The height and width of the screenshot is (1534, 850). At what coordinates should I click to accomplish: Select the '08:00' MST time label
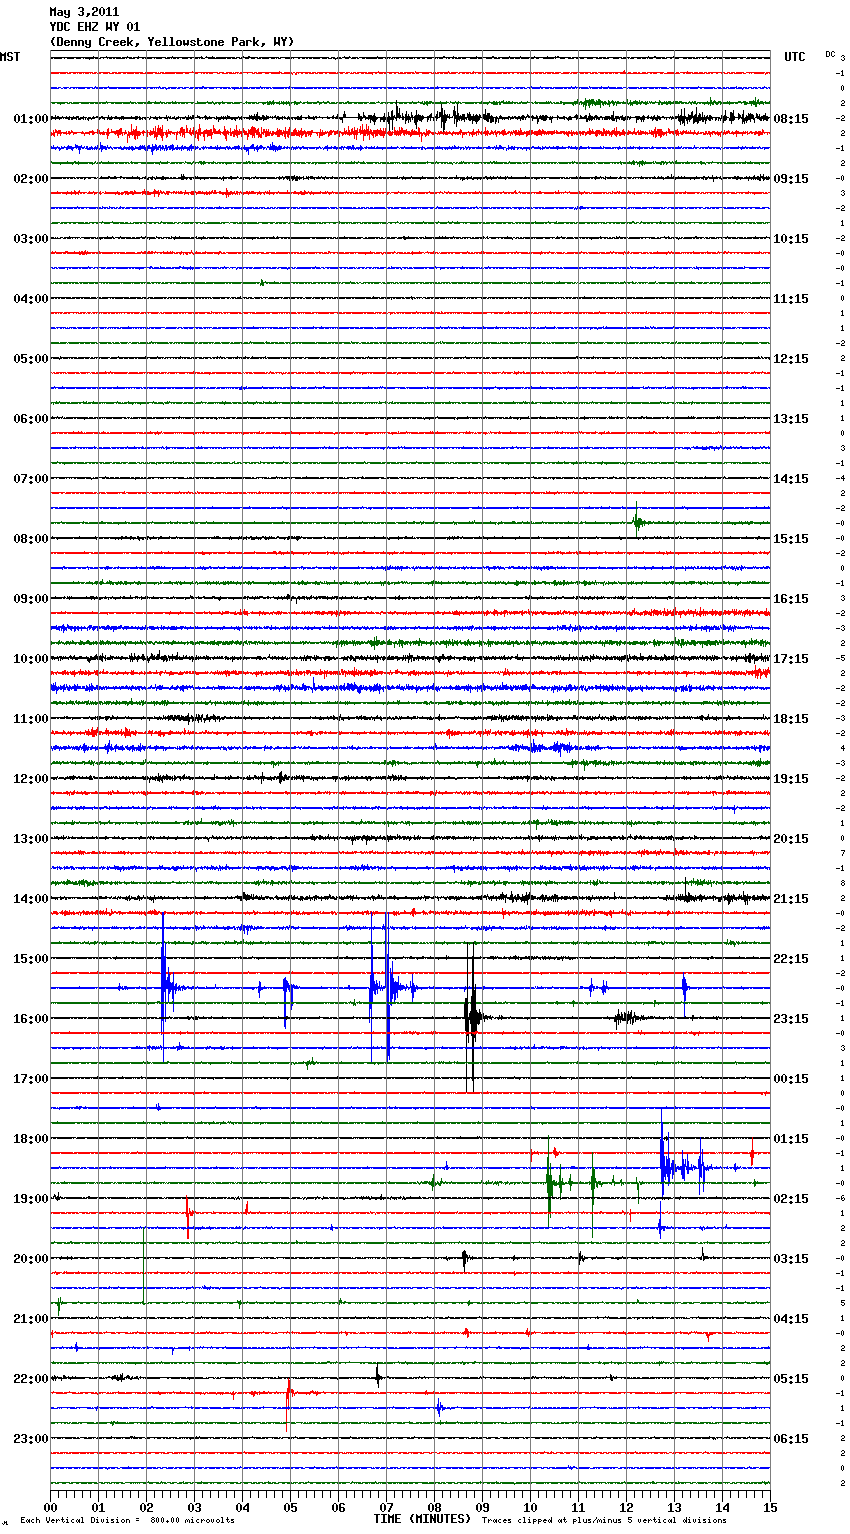[31, 539]
